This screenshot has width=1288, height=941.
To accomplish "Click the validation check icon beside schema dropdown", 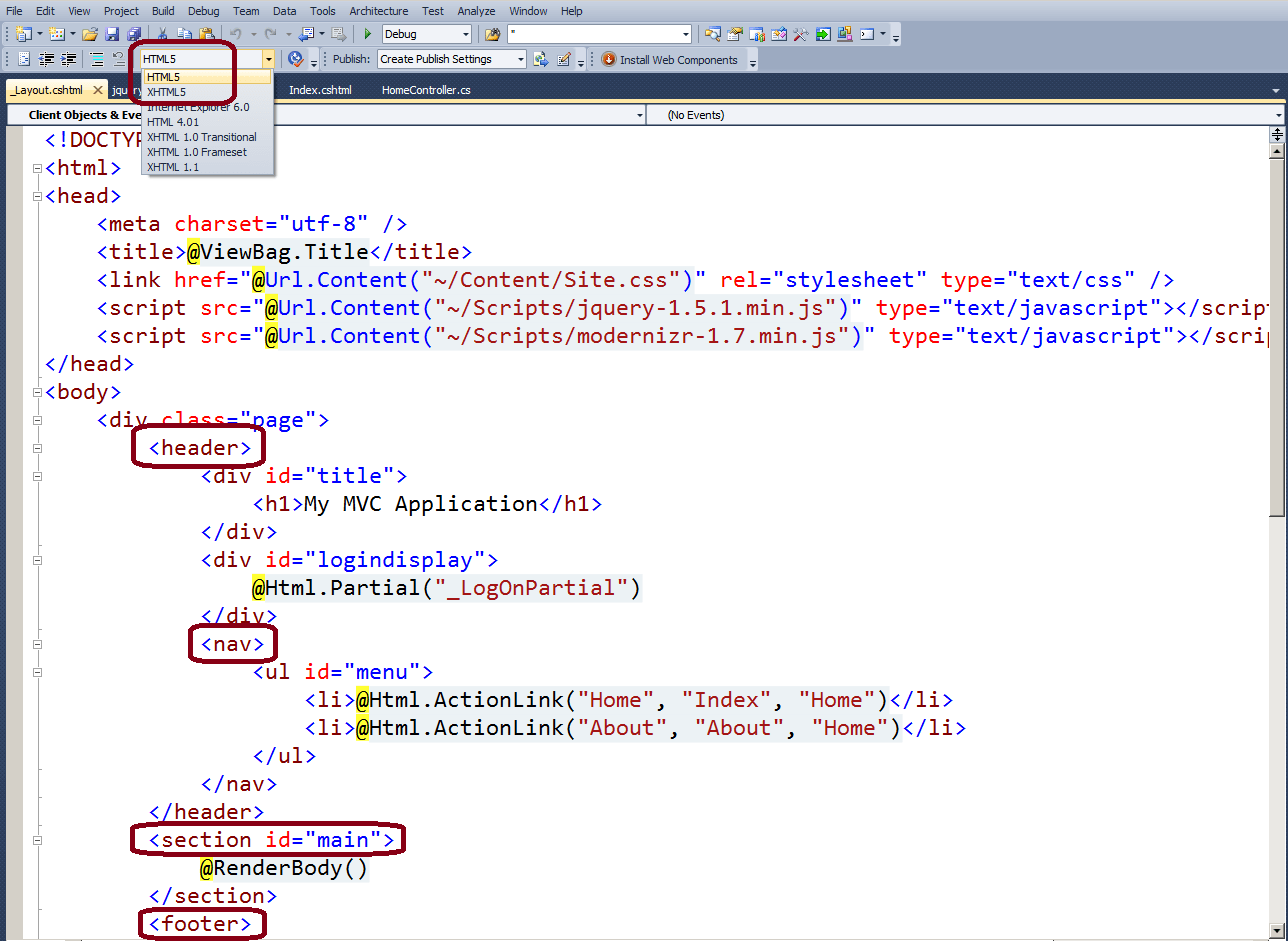I will click(295, 59).
